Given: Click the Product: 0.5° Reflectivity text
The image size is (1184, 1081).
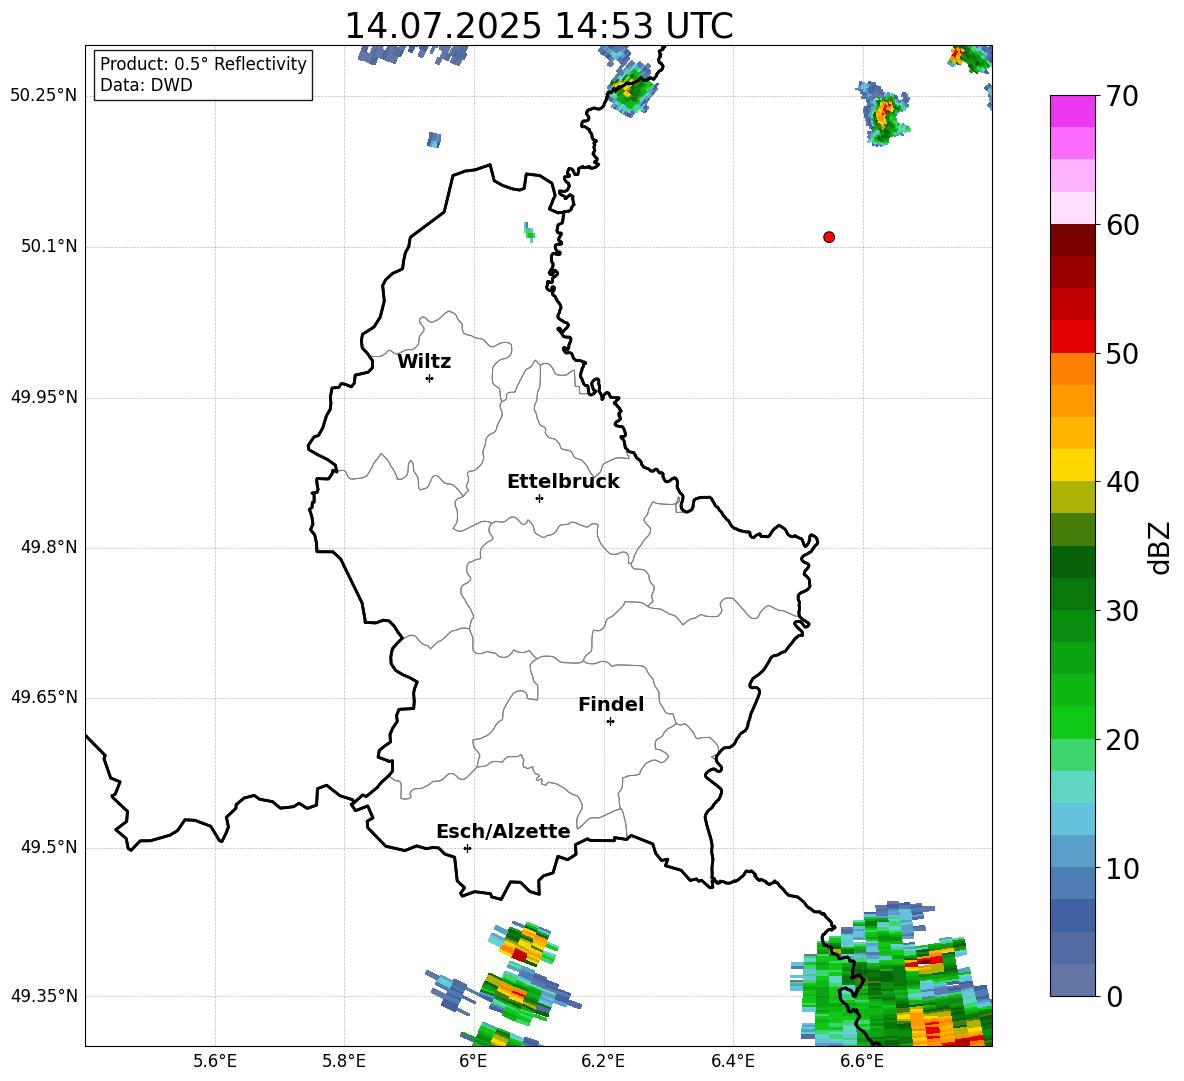Looking at the screenshot, I should 203,64.
